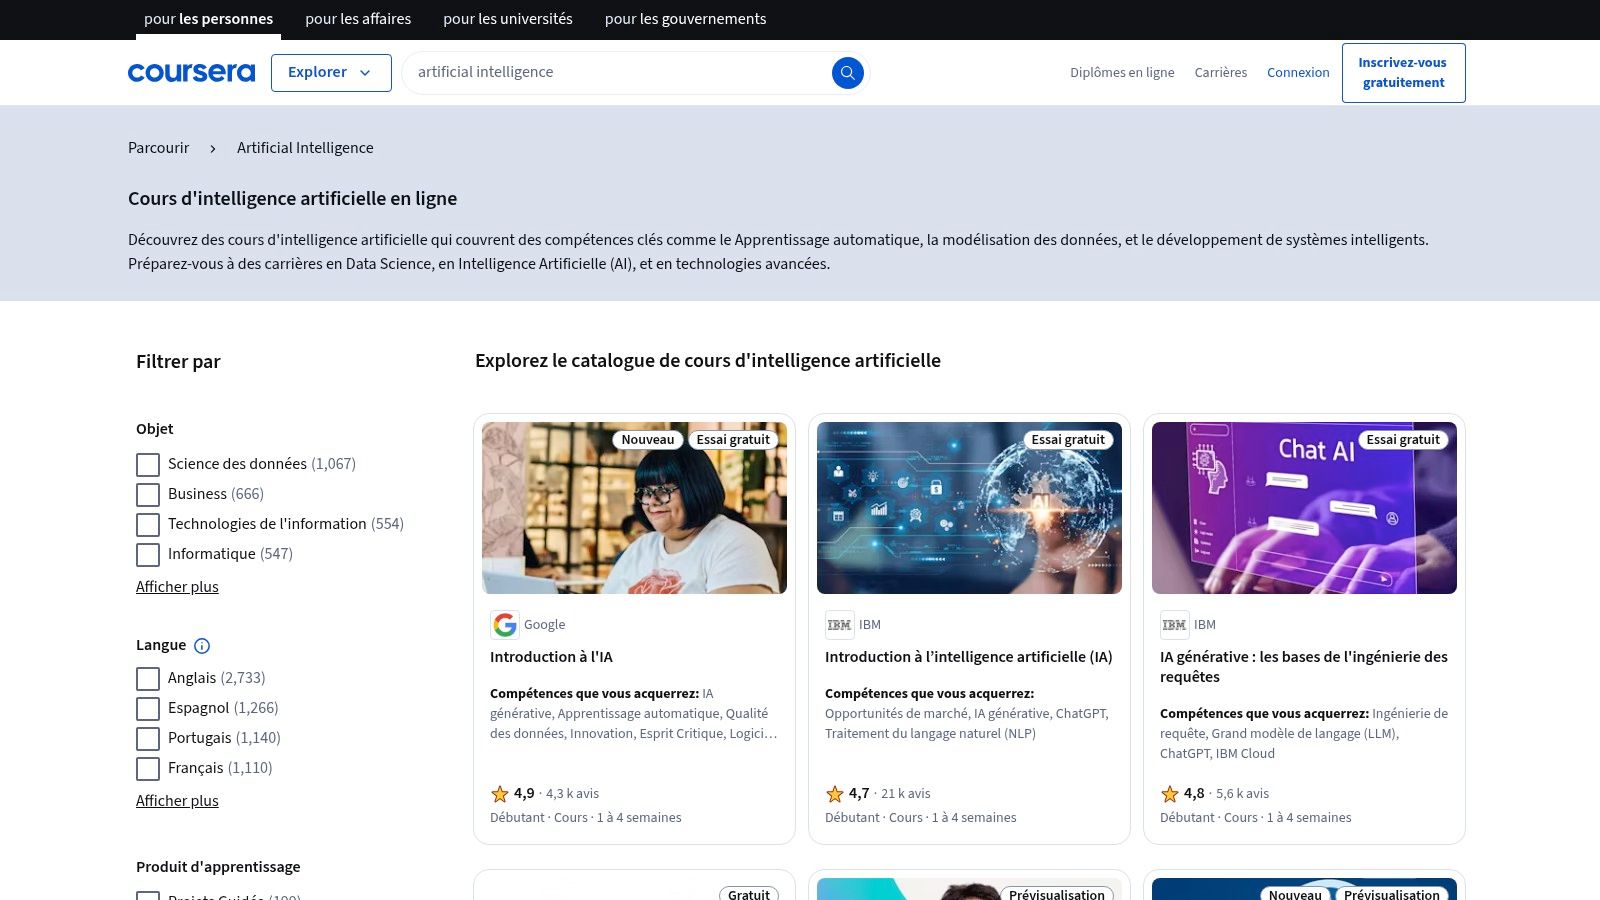Viewport: 1600px width, 900px height.
Task: Check the Science des données filter
Action: pyautogui.click(x=147, y=464)
